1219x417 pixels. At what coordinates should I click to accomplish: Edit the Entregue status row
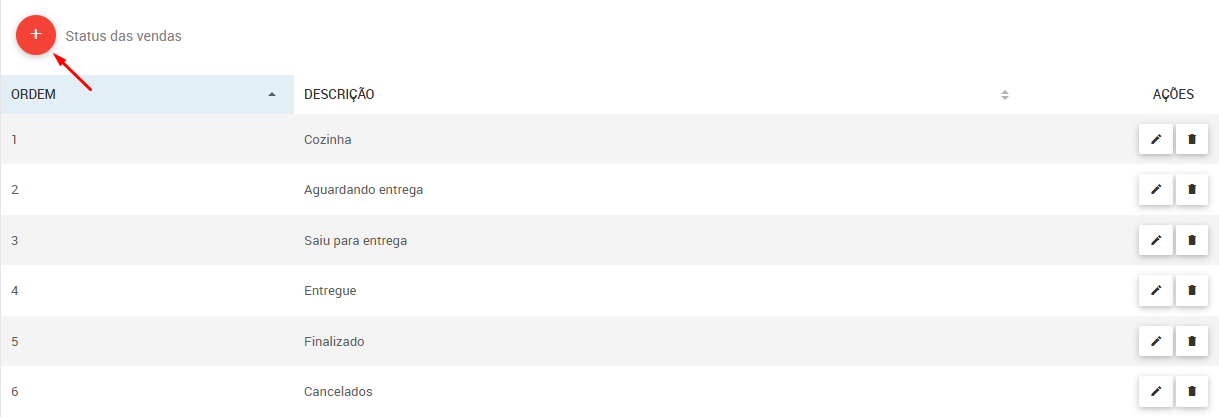(x=1156, y=290)
